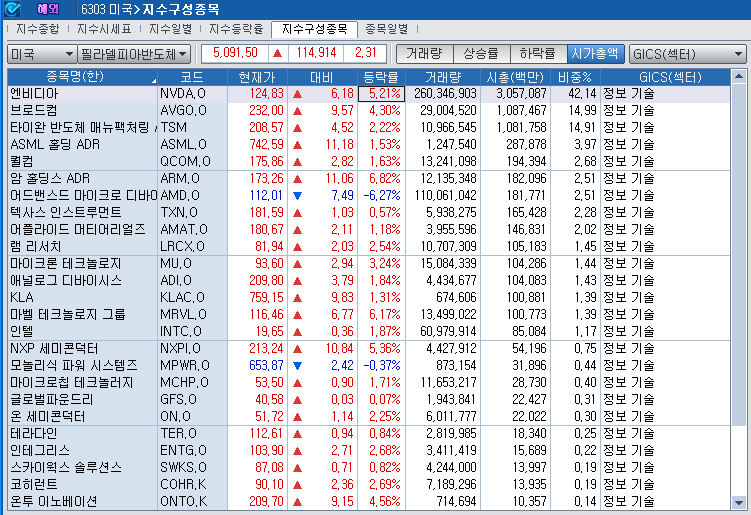Screen dimensions: 751x515
Task: Click the -6.27% change for AMD
Action: click(x=382, y=195)
